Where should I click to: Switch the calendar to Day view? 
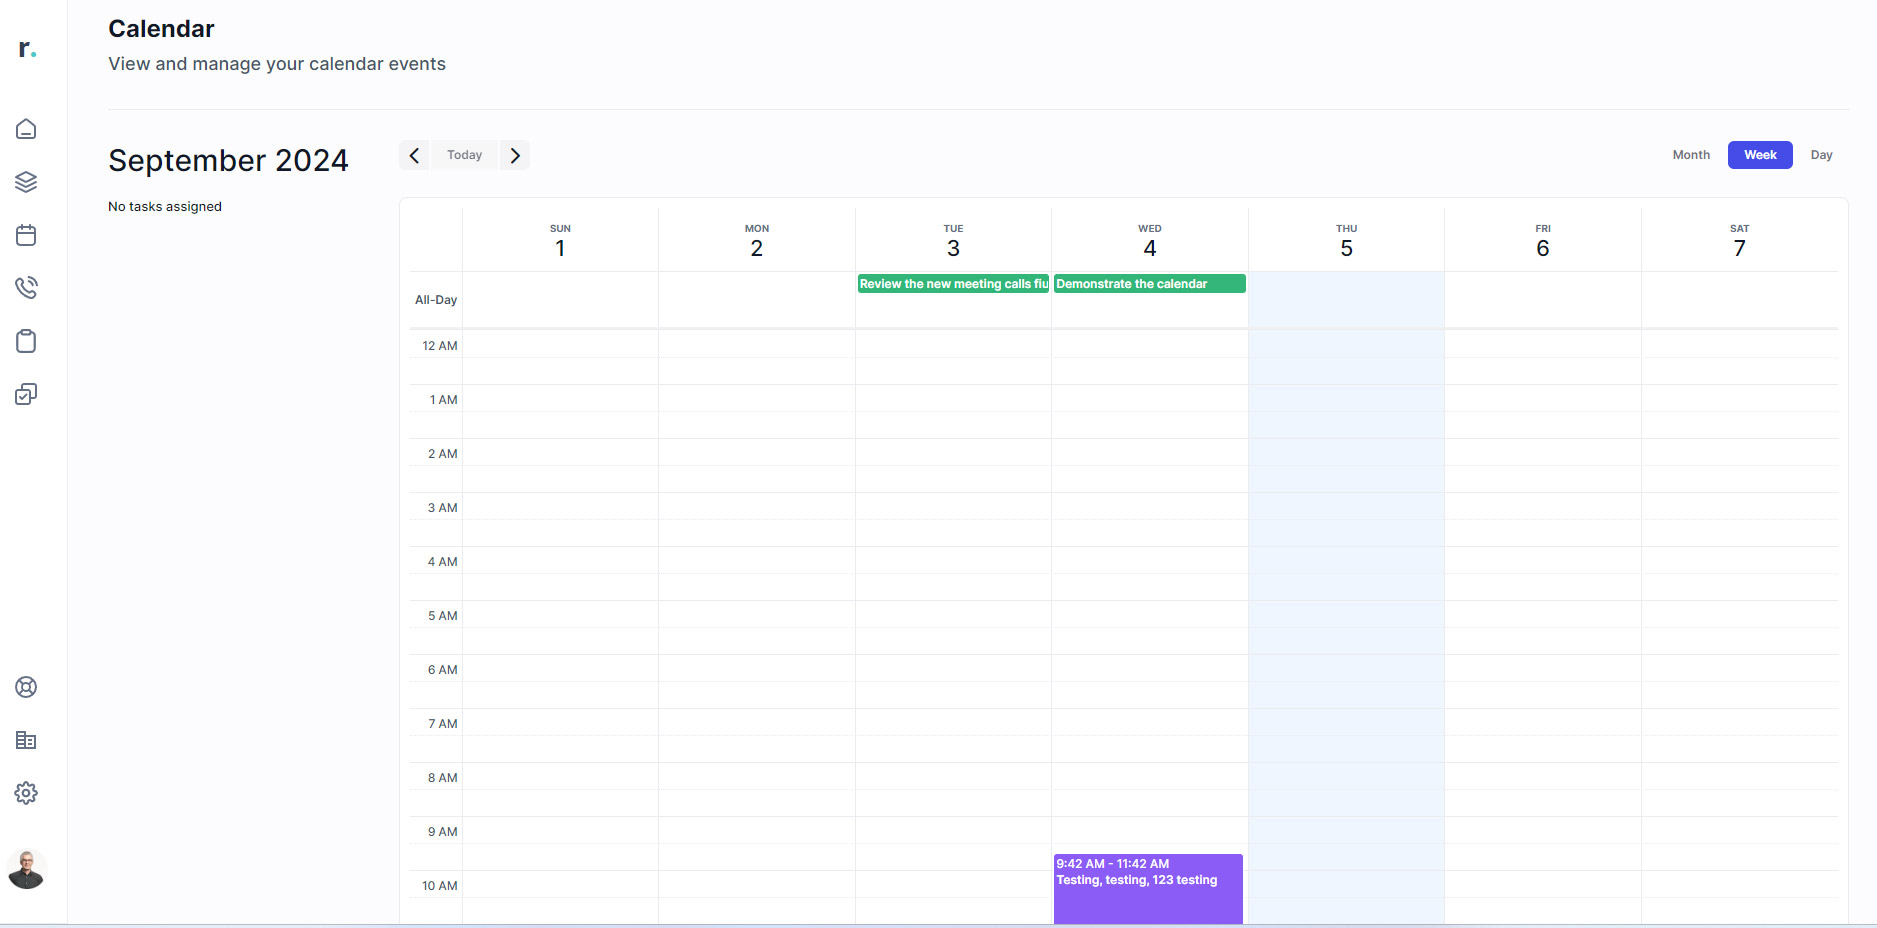click(x=1821, y=155)
